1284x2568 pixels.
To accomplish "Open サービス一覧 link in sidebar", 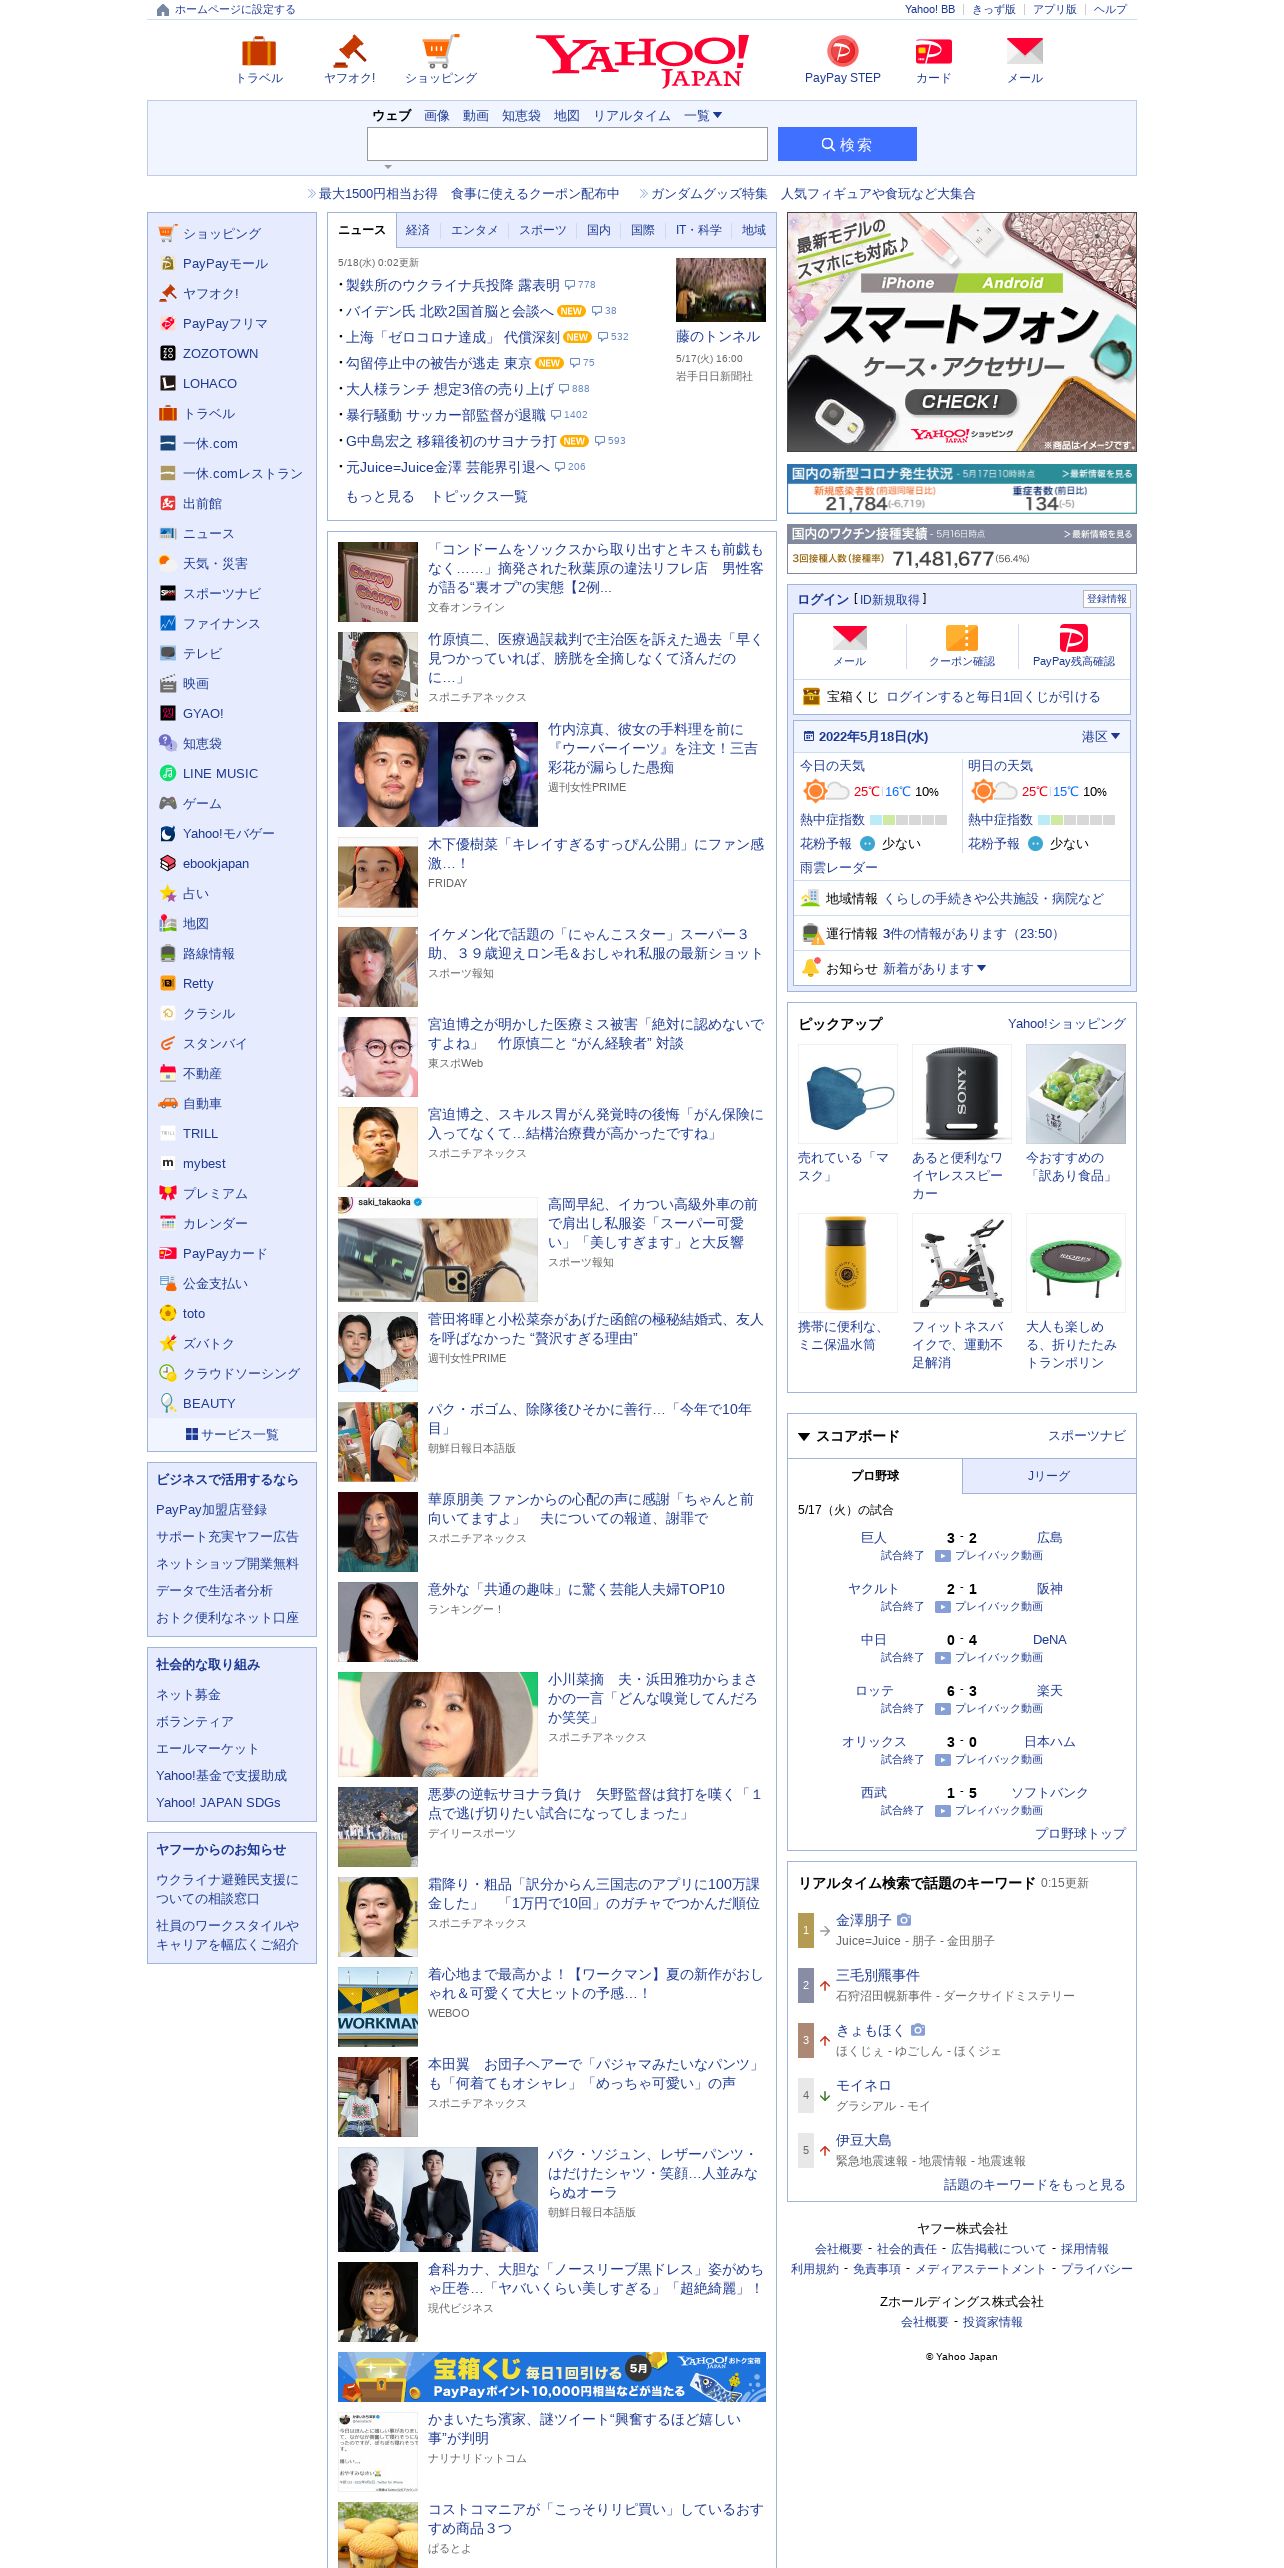I will click(232, 1434).
